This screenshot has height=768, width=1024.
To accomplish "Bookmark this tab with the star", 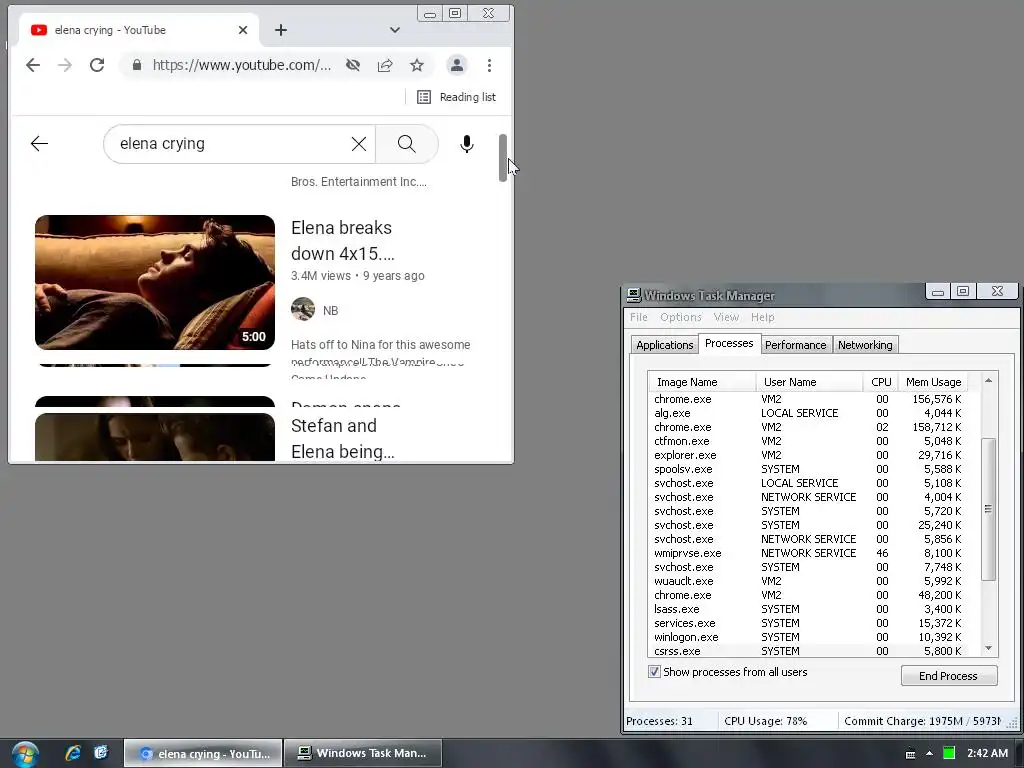I will coord(417,65).
